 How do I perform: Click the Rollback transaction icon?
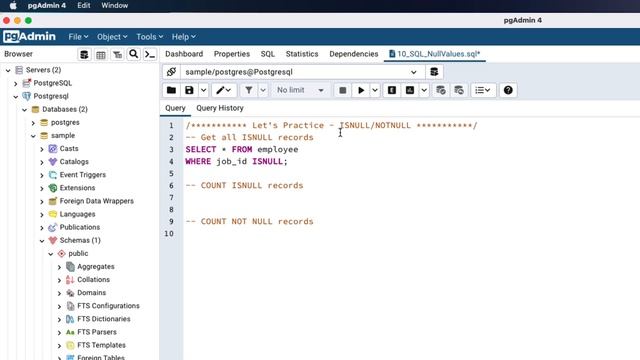459,90
